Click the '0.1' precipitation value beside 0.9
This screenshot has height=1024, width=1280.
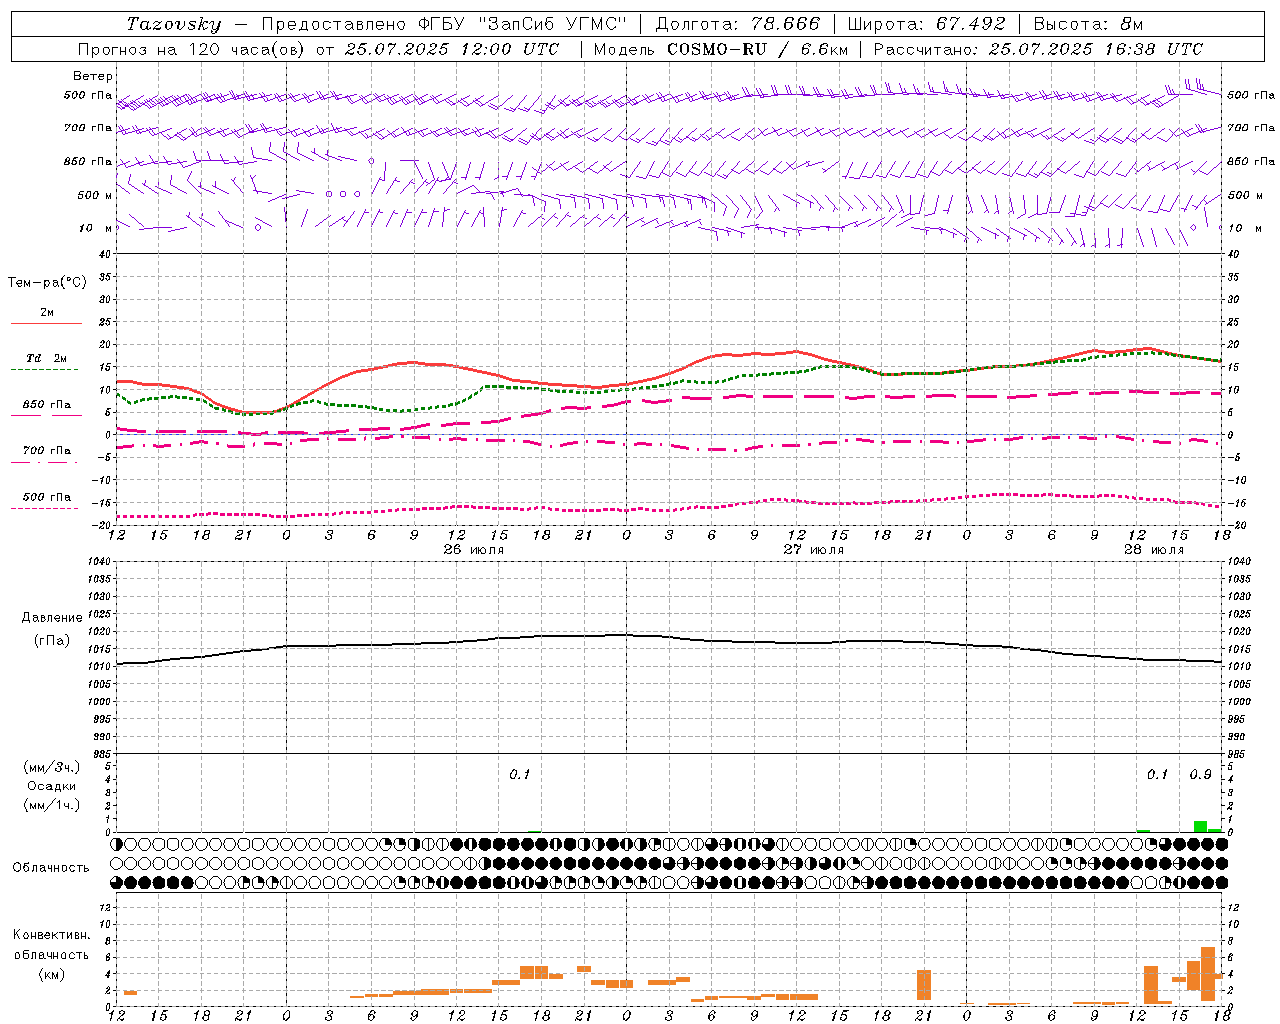1157,775
